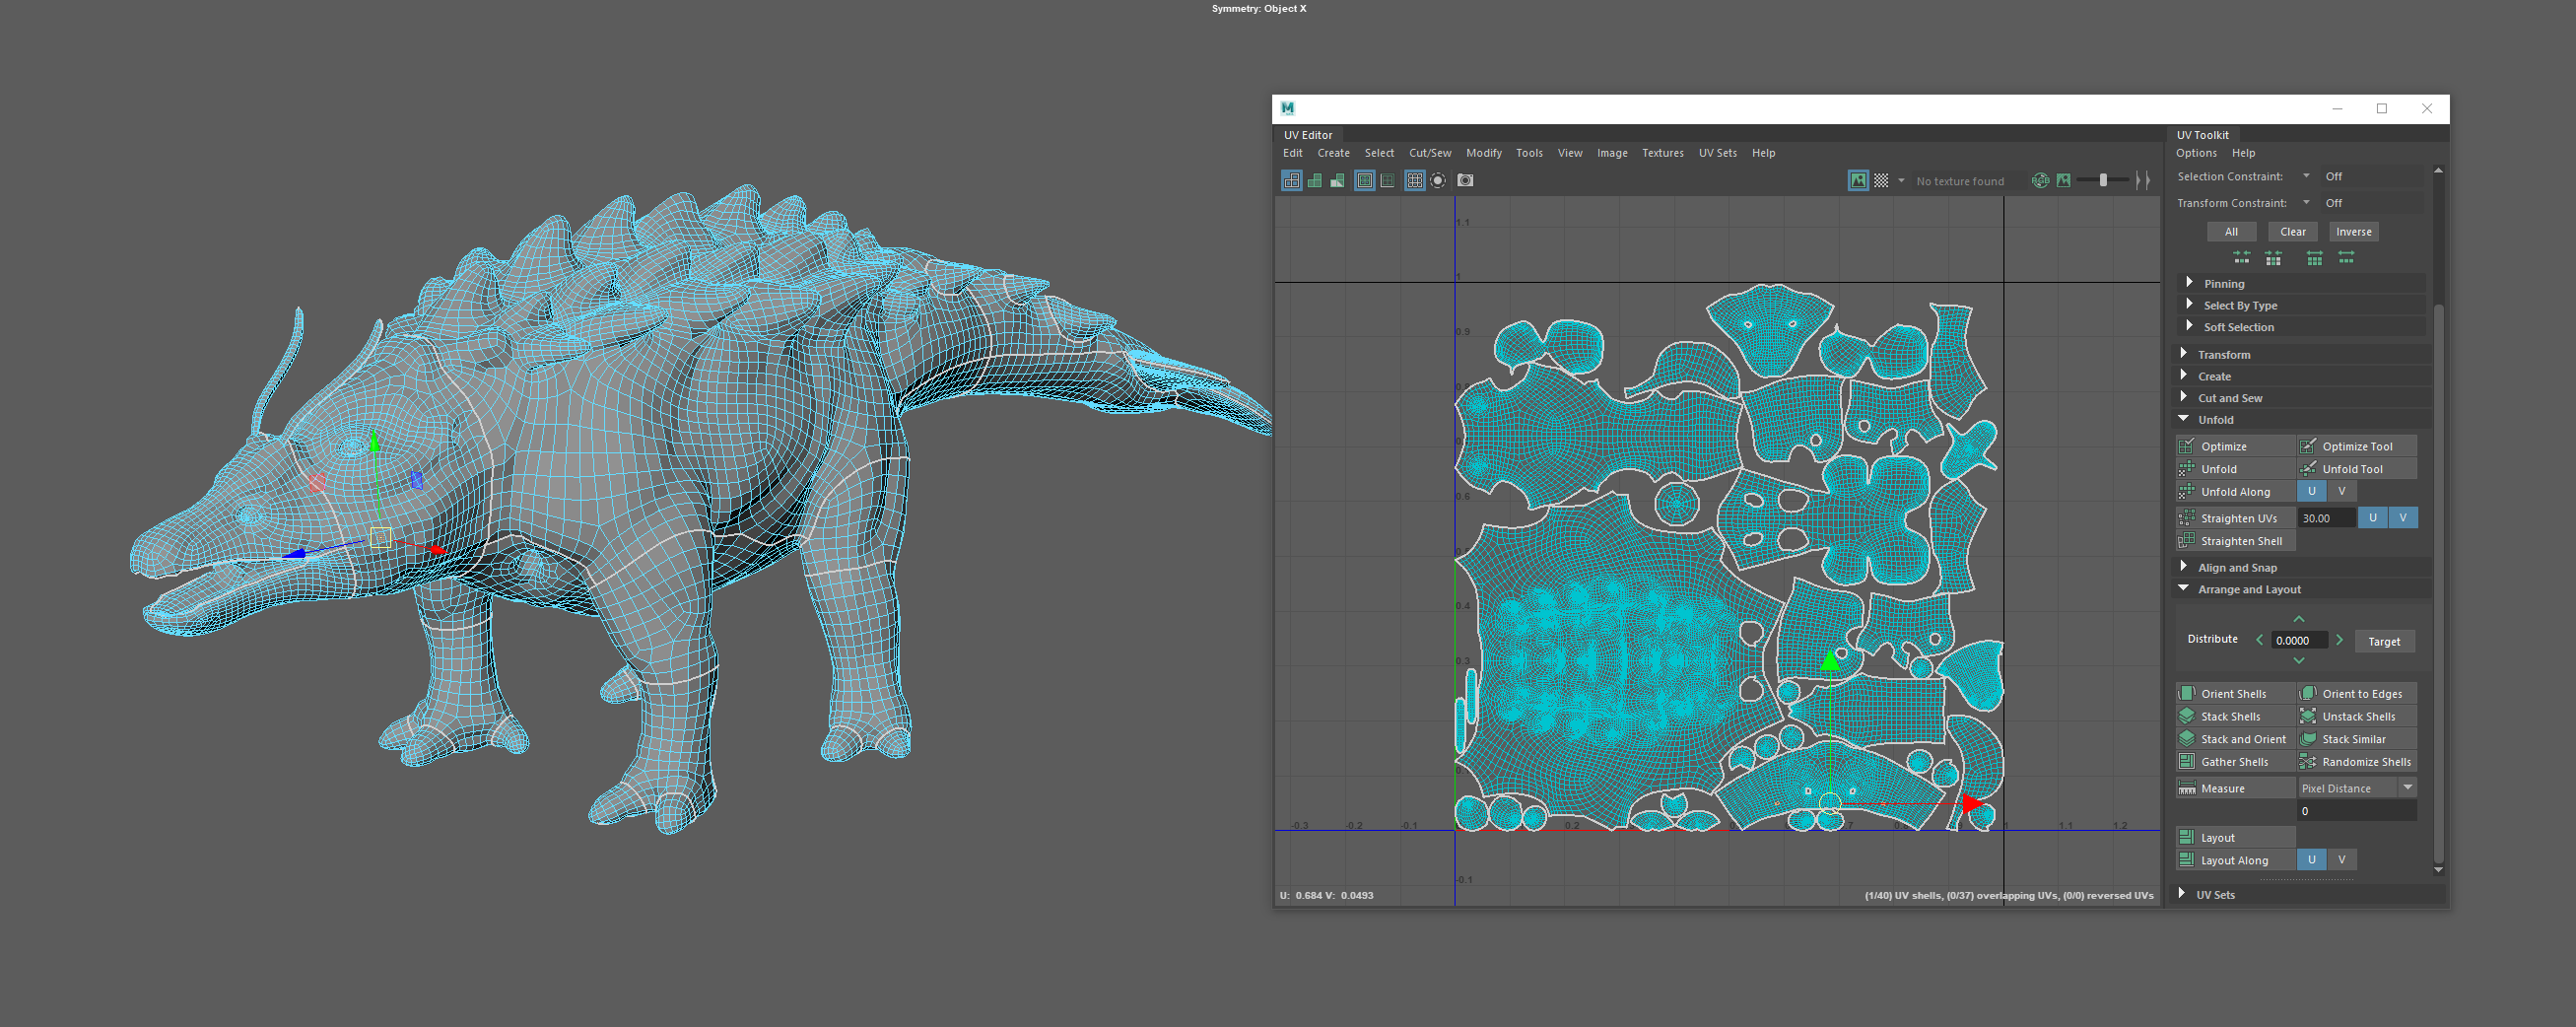This screenshot has height=1027, width=2576.
Task: Toggle the U direction for Straighten UVs
Action: tap(2372, 517)
